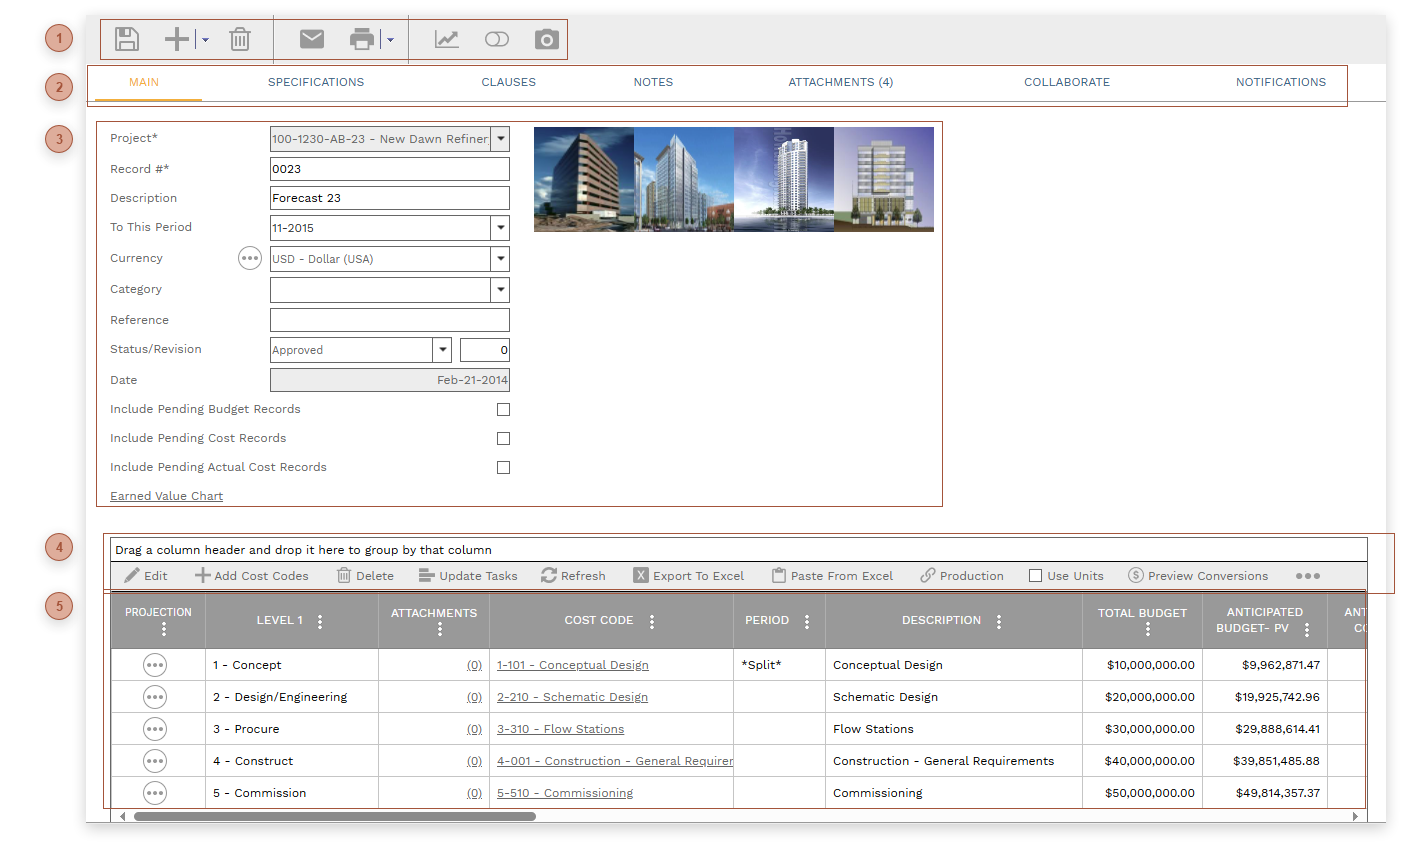
Task: Click the ellipsis button beside Currency
Action: [250, 258]
